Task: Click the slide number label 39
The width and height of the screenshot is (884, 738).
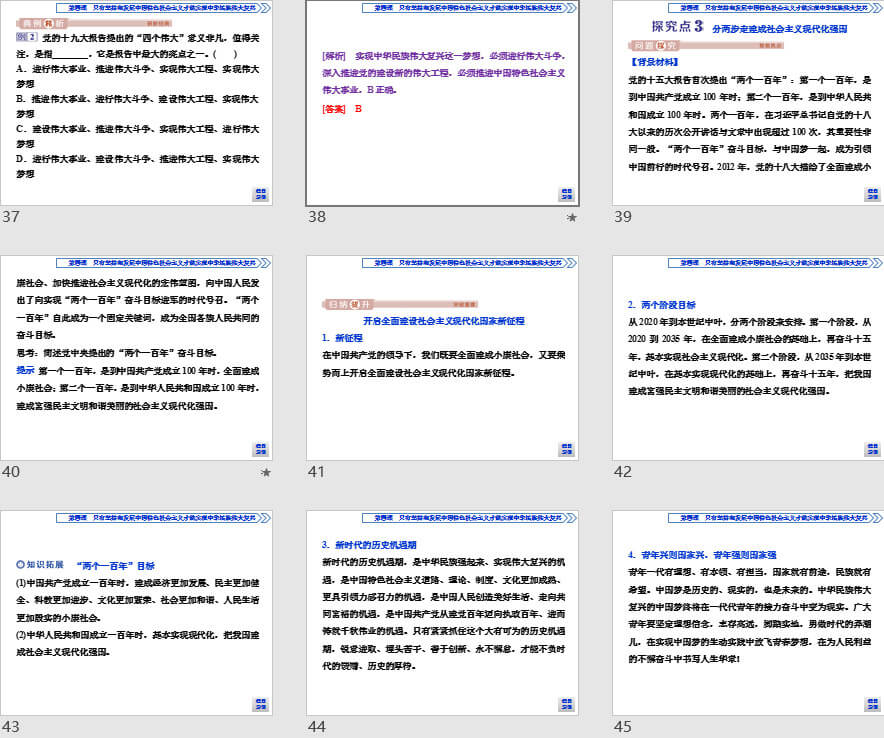Action: point(623,216)
